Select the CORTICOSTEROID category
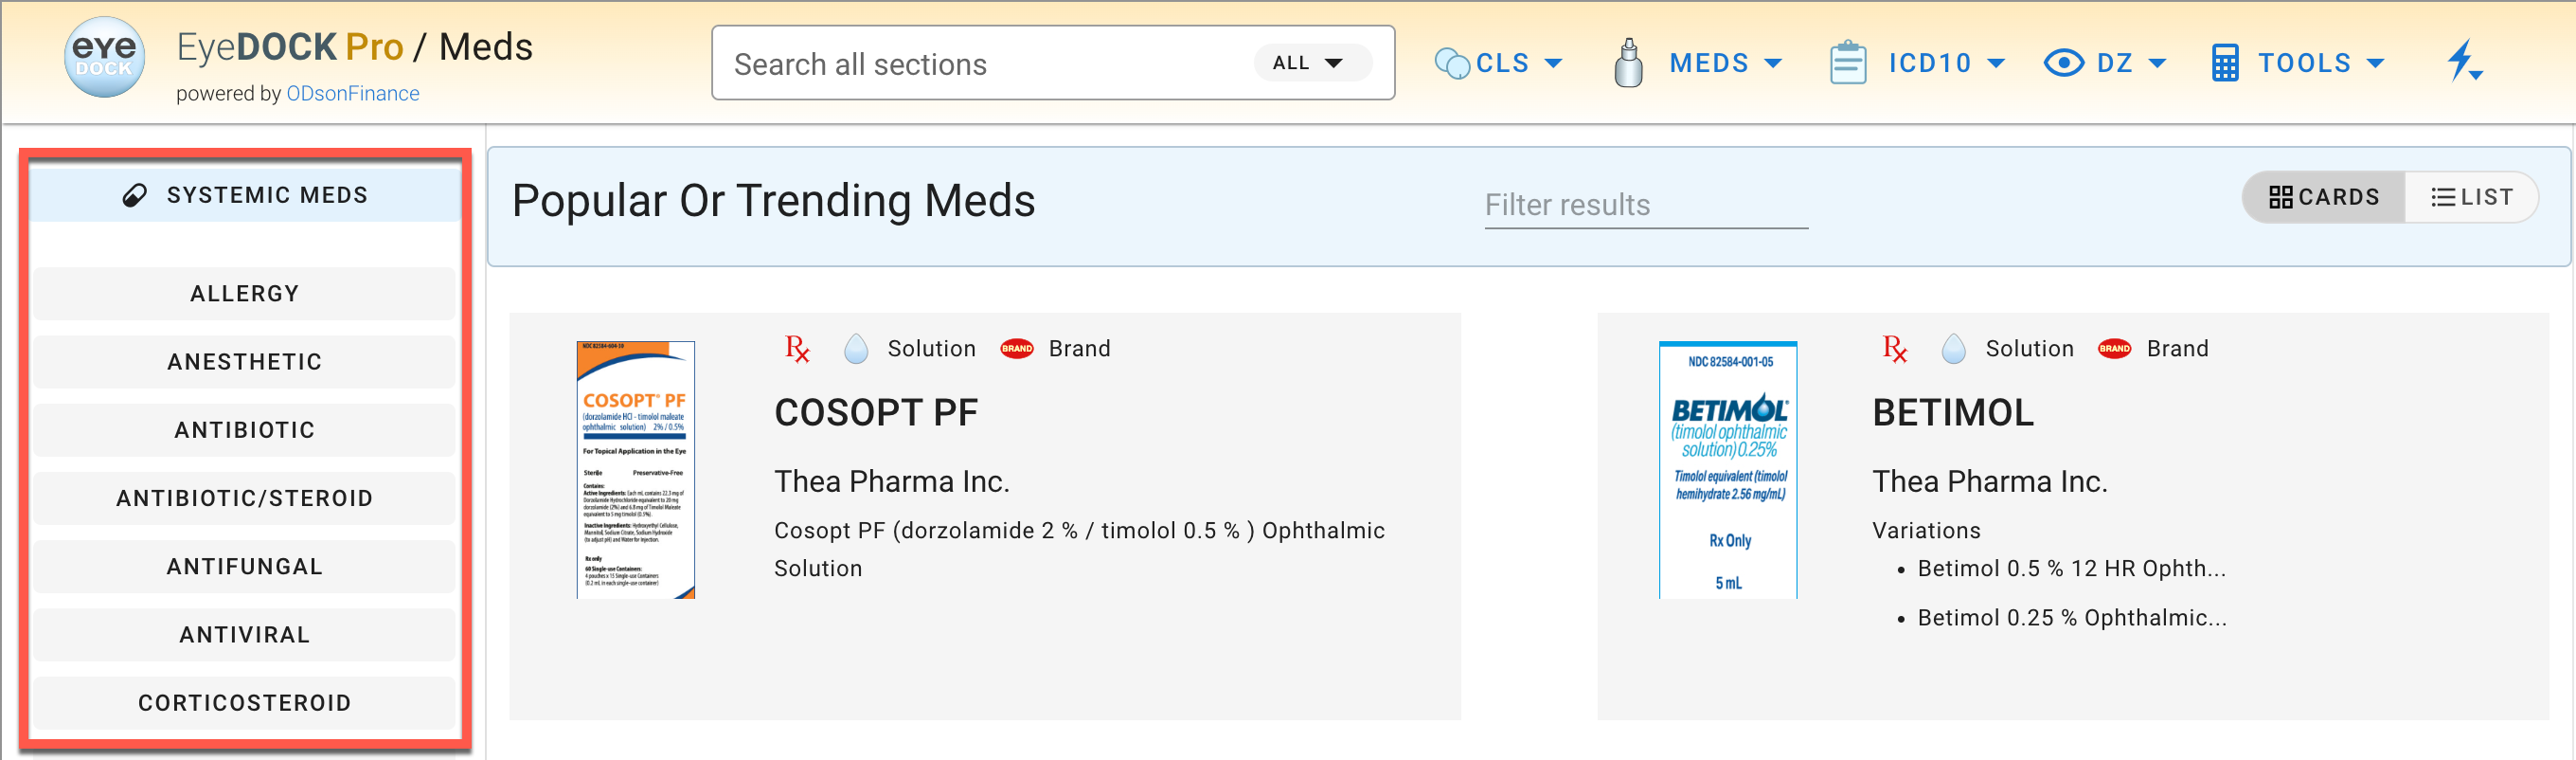2576x760 pixels. (245, 703)
